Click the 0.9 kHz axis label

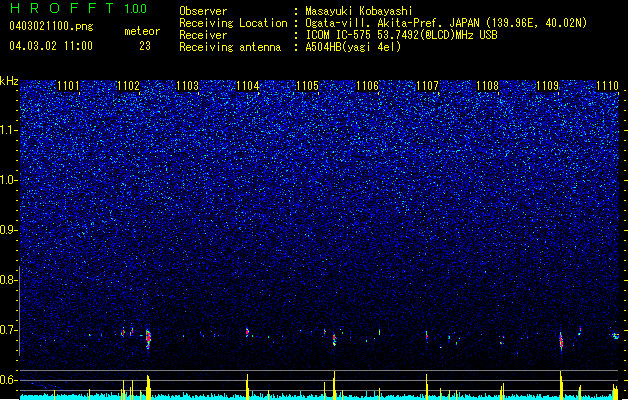pyautogui.click(x=9, y=230)
